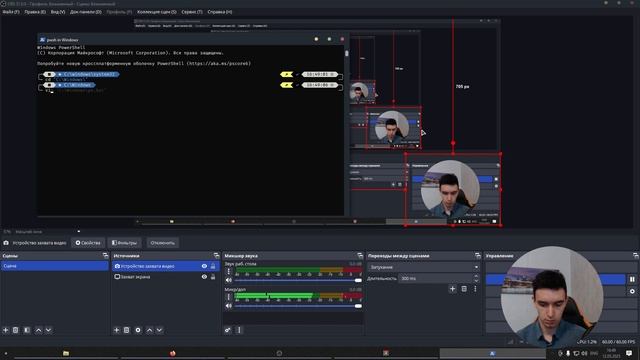Toggle visibility of screen capture source
The image size is (640, 360).
tap(204, 277)
